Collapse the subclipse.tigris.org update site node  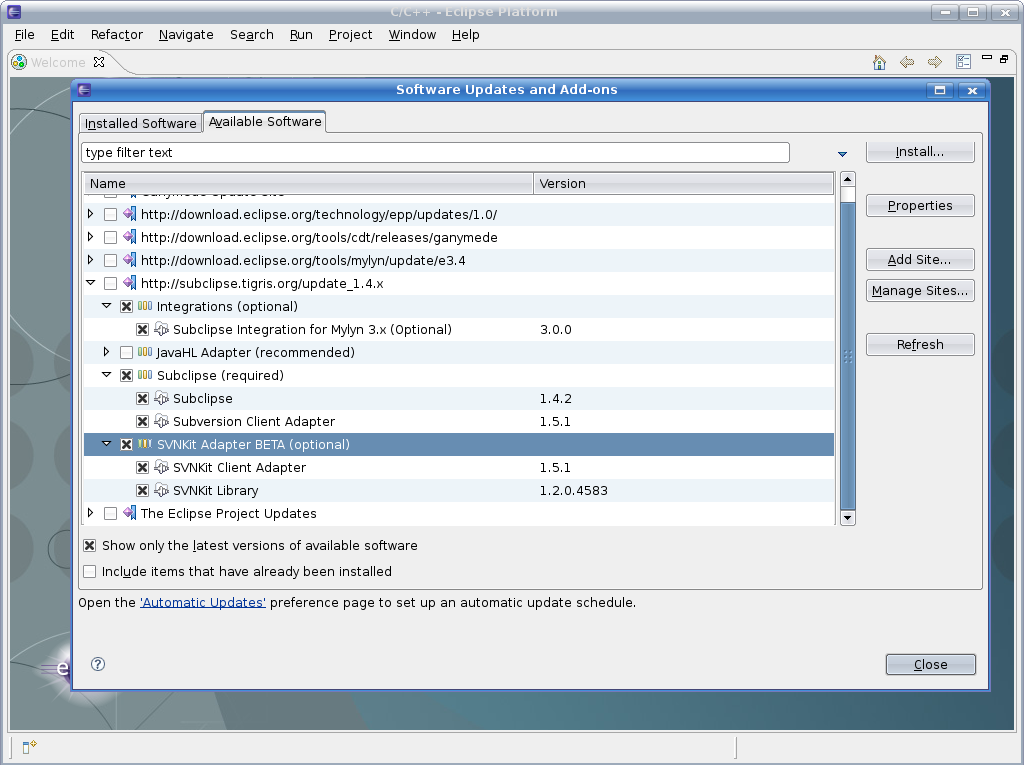point(91,284)
